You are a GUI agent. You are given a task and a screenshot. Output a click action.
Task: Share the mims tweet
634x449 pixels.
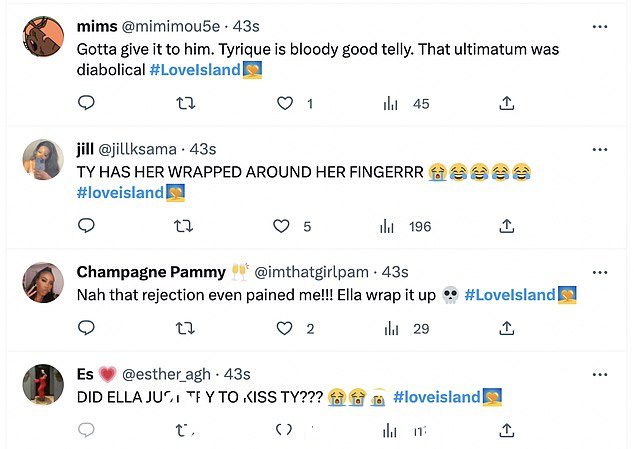point(506,103)
